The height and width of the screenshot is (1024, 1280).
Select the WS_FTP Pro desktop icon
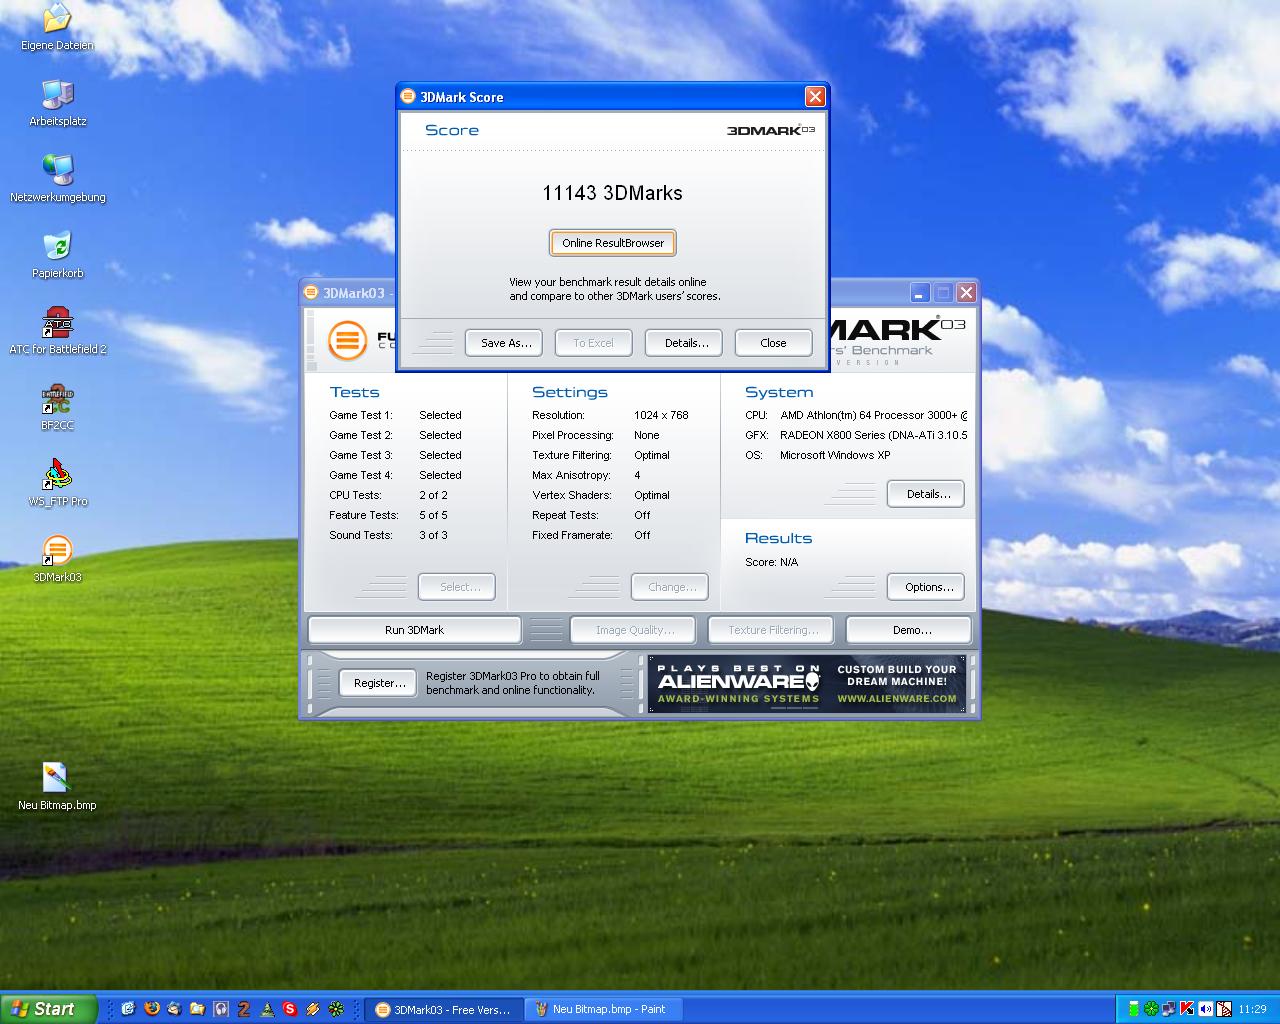pyautogui.click(x=57, y=483)
